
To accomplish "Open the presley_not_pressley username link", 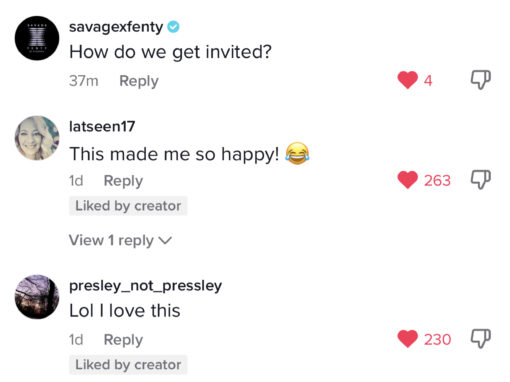I will tap(145, 286).
